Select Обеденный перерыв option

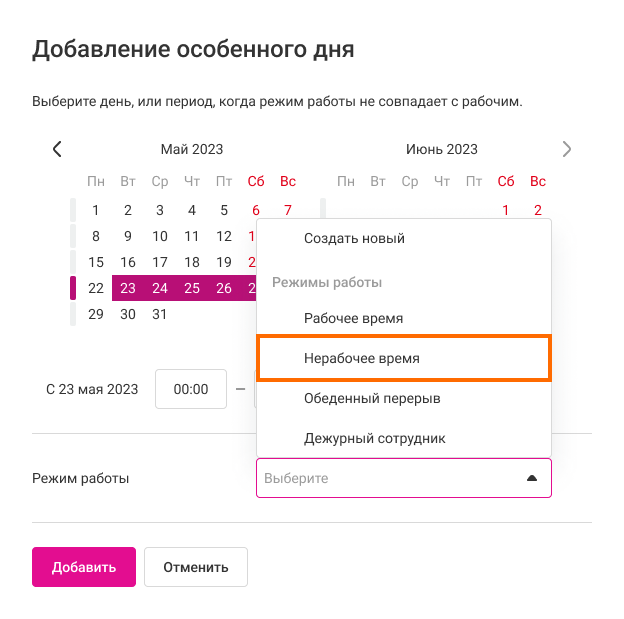372,398
